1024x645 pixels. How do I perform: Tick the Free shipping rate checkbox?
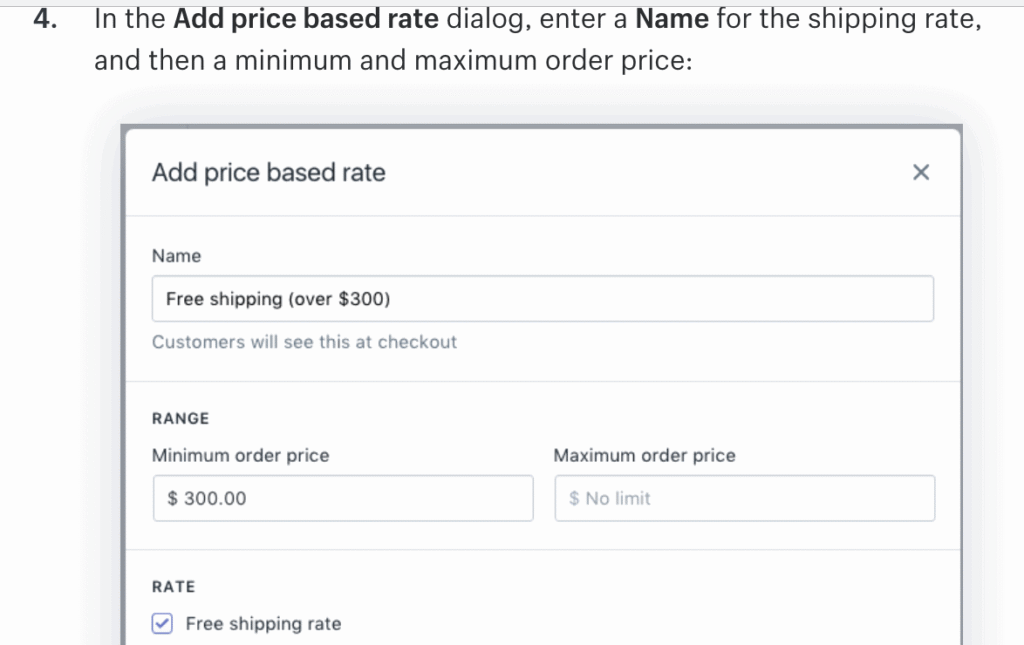click(x=162, y=624)
